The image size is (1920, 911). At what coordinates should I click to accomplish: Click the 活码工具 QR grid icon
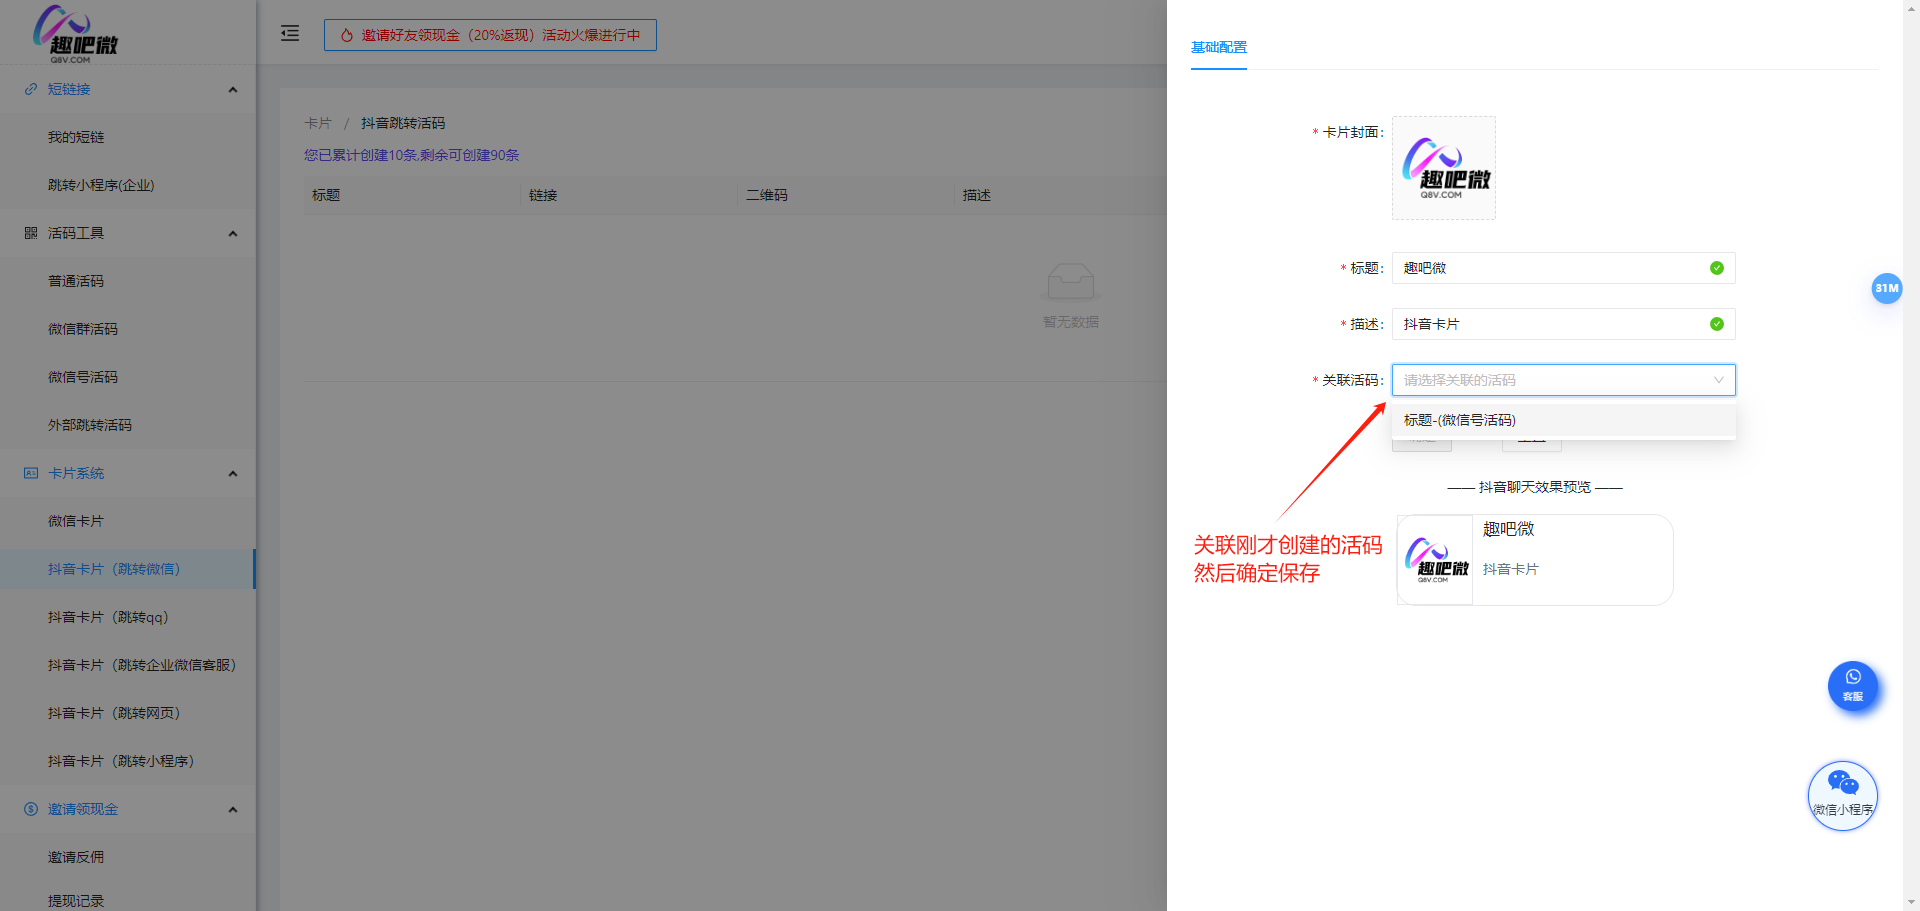pos(31,233)
